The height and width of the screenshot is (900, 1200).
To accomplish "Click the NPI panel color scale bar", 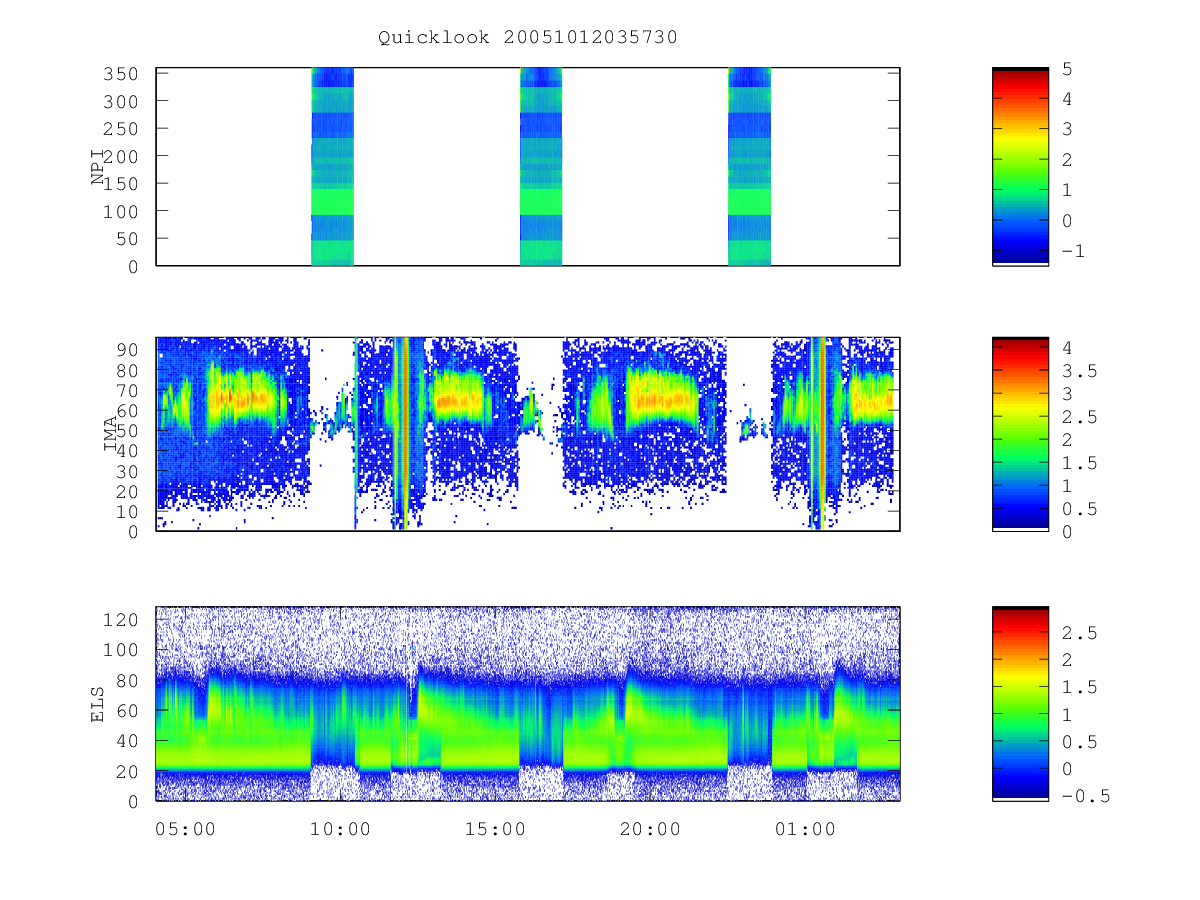I will 1020,166.
